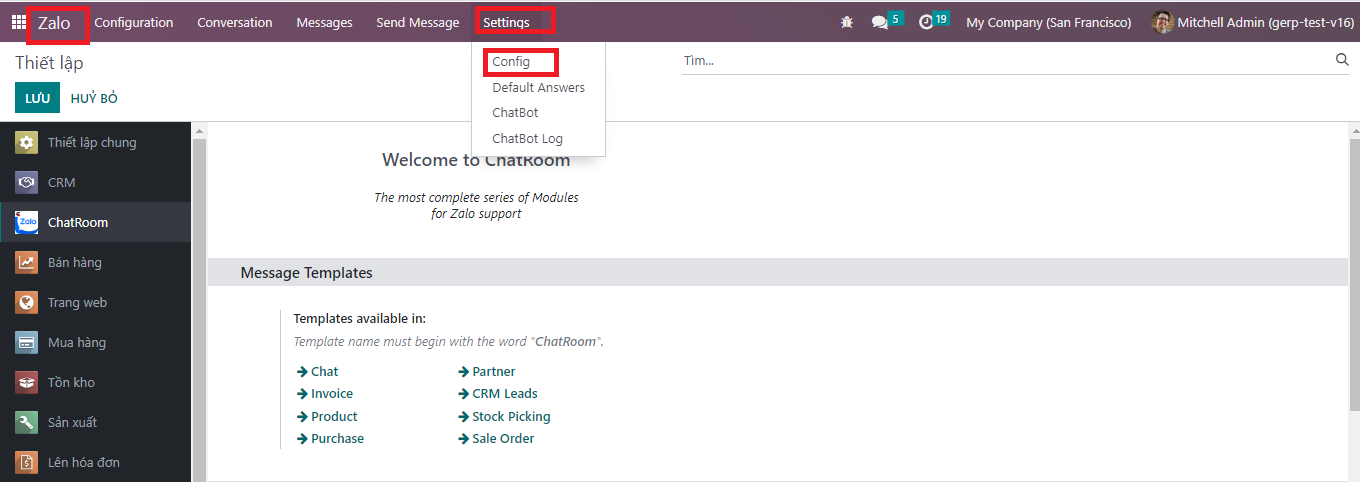Viewport: 1360px width, 482px height.
Task: Open the conversations chat bubble icon
Action: (x=880, y=22)
